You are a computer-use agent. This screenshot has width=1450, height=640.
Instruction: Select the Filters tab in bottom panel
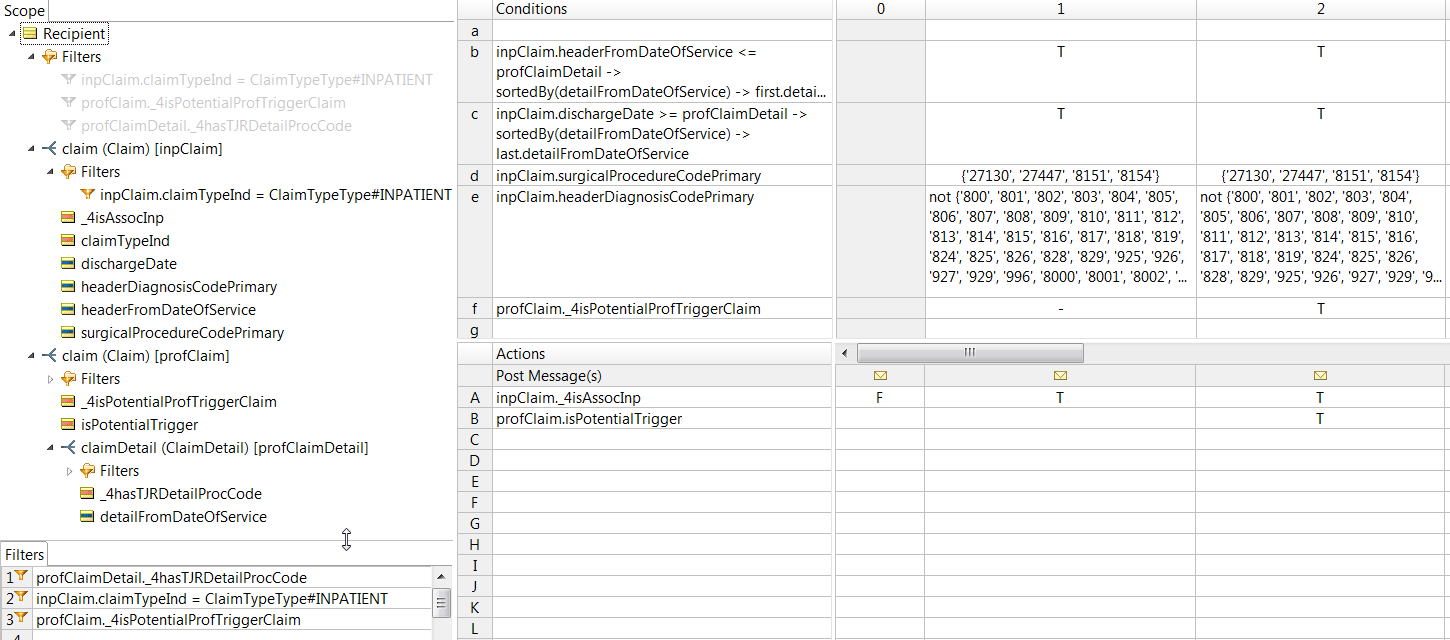tap(25, 554)
